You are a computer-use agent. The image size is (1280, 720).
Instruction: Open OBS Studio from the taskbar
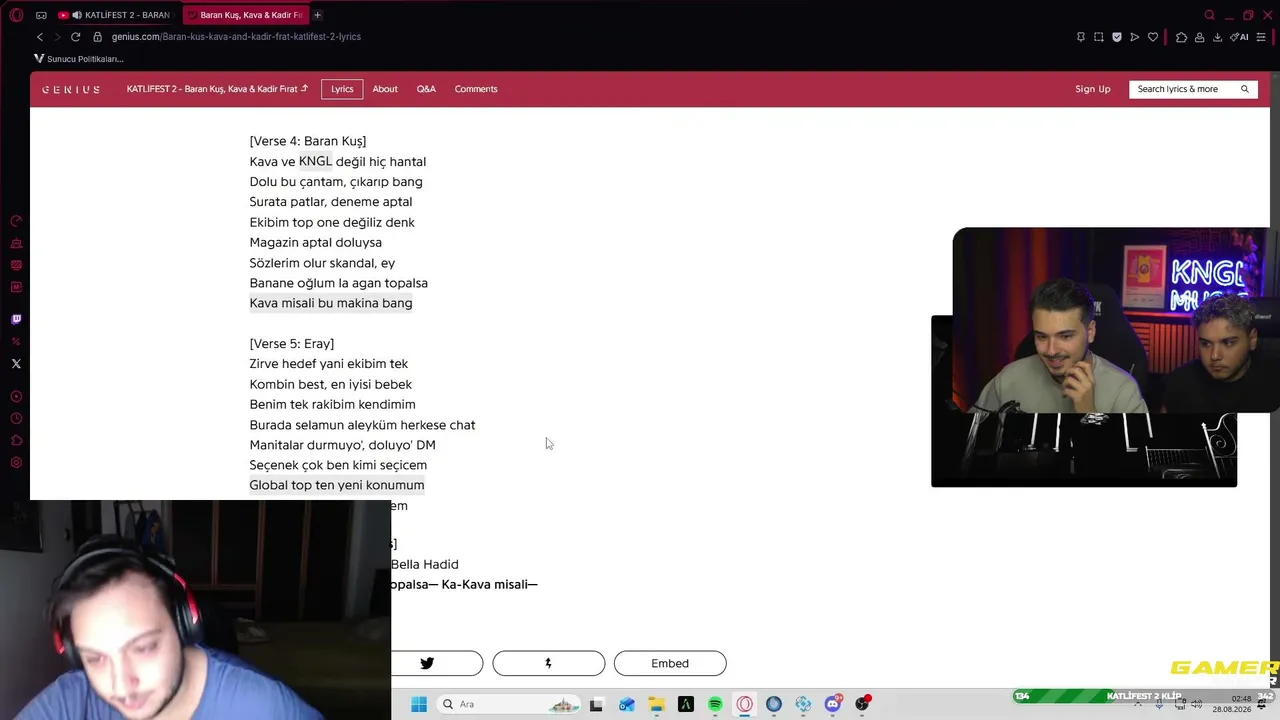(862, 704)
